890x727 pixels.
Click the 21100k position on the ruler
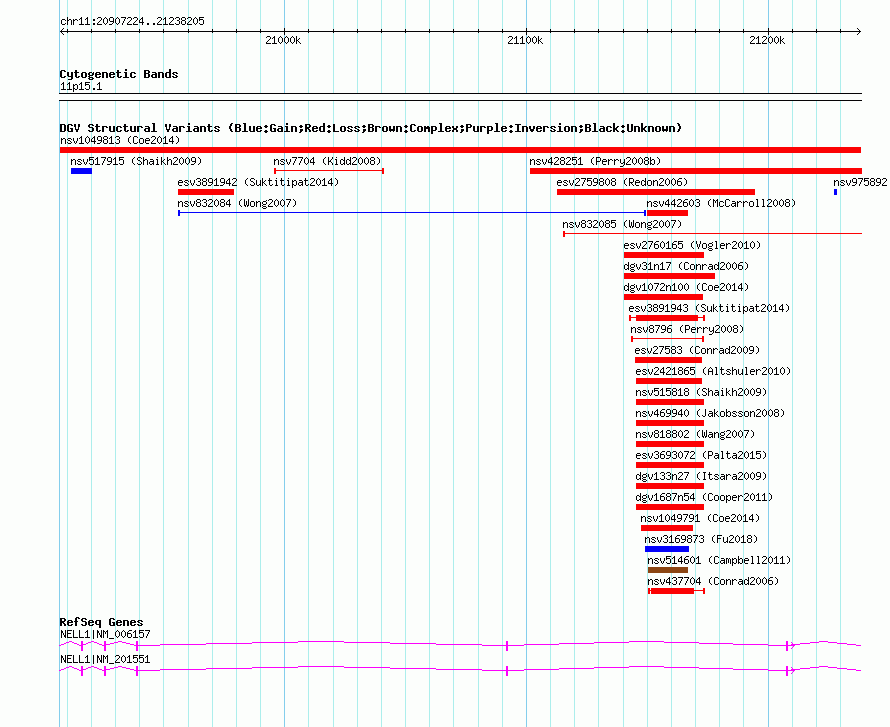pos(525,40)
